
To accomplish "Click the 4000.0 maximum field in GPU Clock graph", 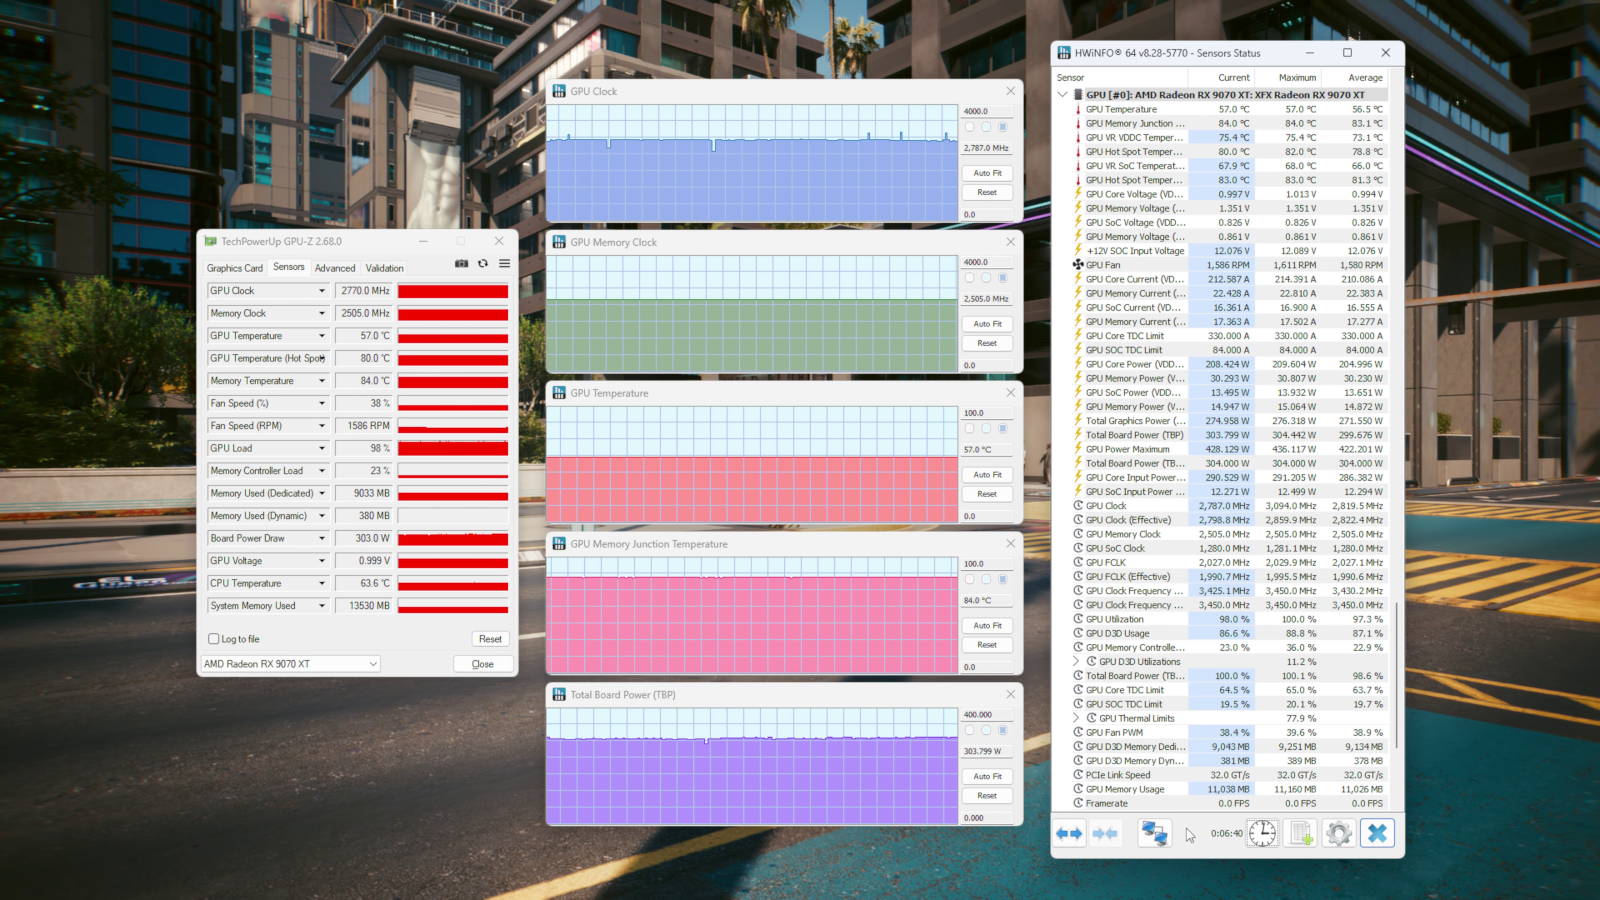I will [987, 112].
